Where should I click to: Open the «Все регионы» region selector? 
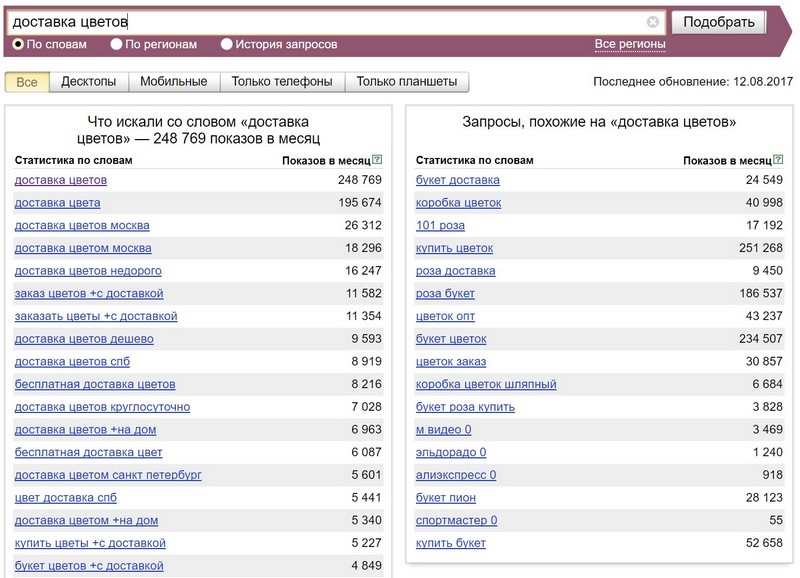630,44
